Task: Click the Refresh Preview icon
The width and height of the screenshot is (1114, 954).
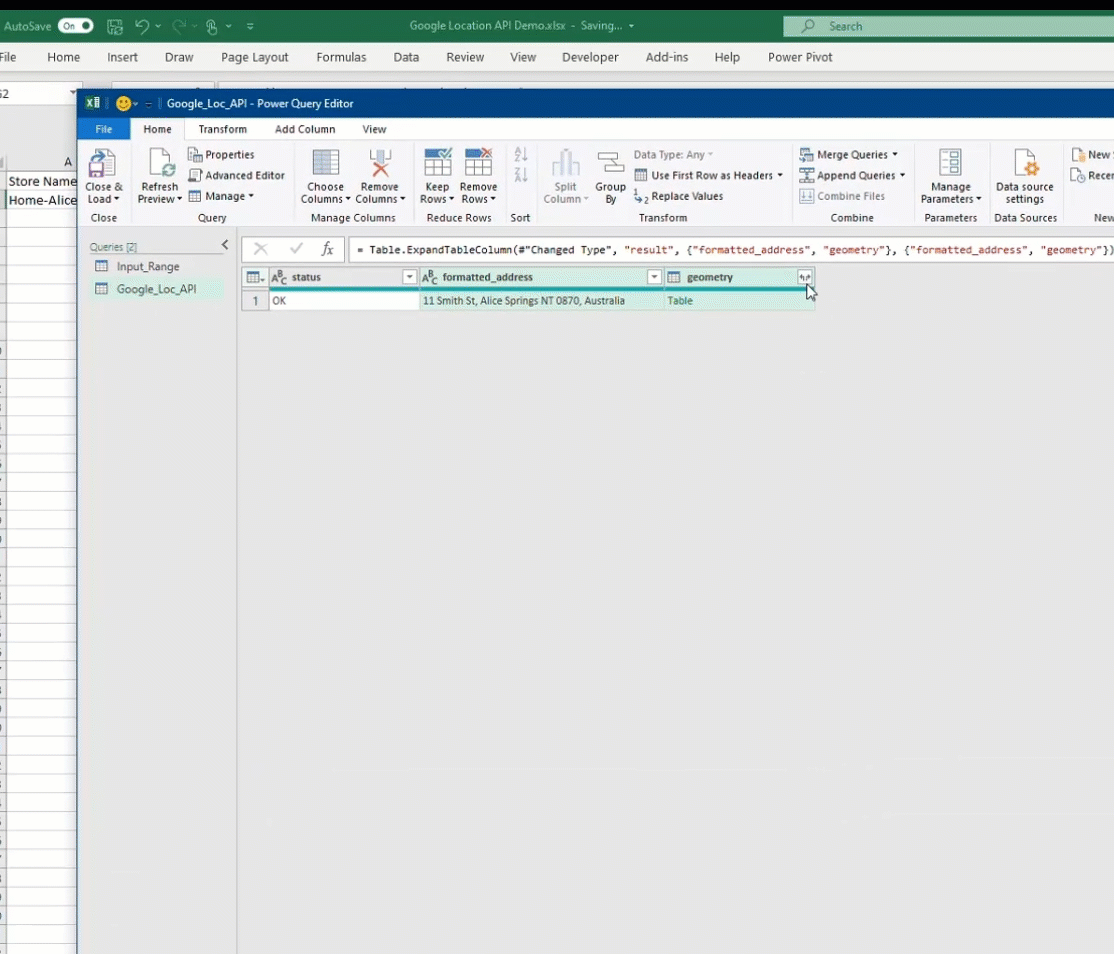Action: 160,163
